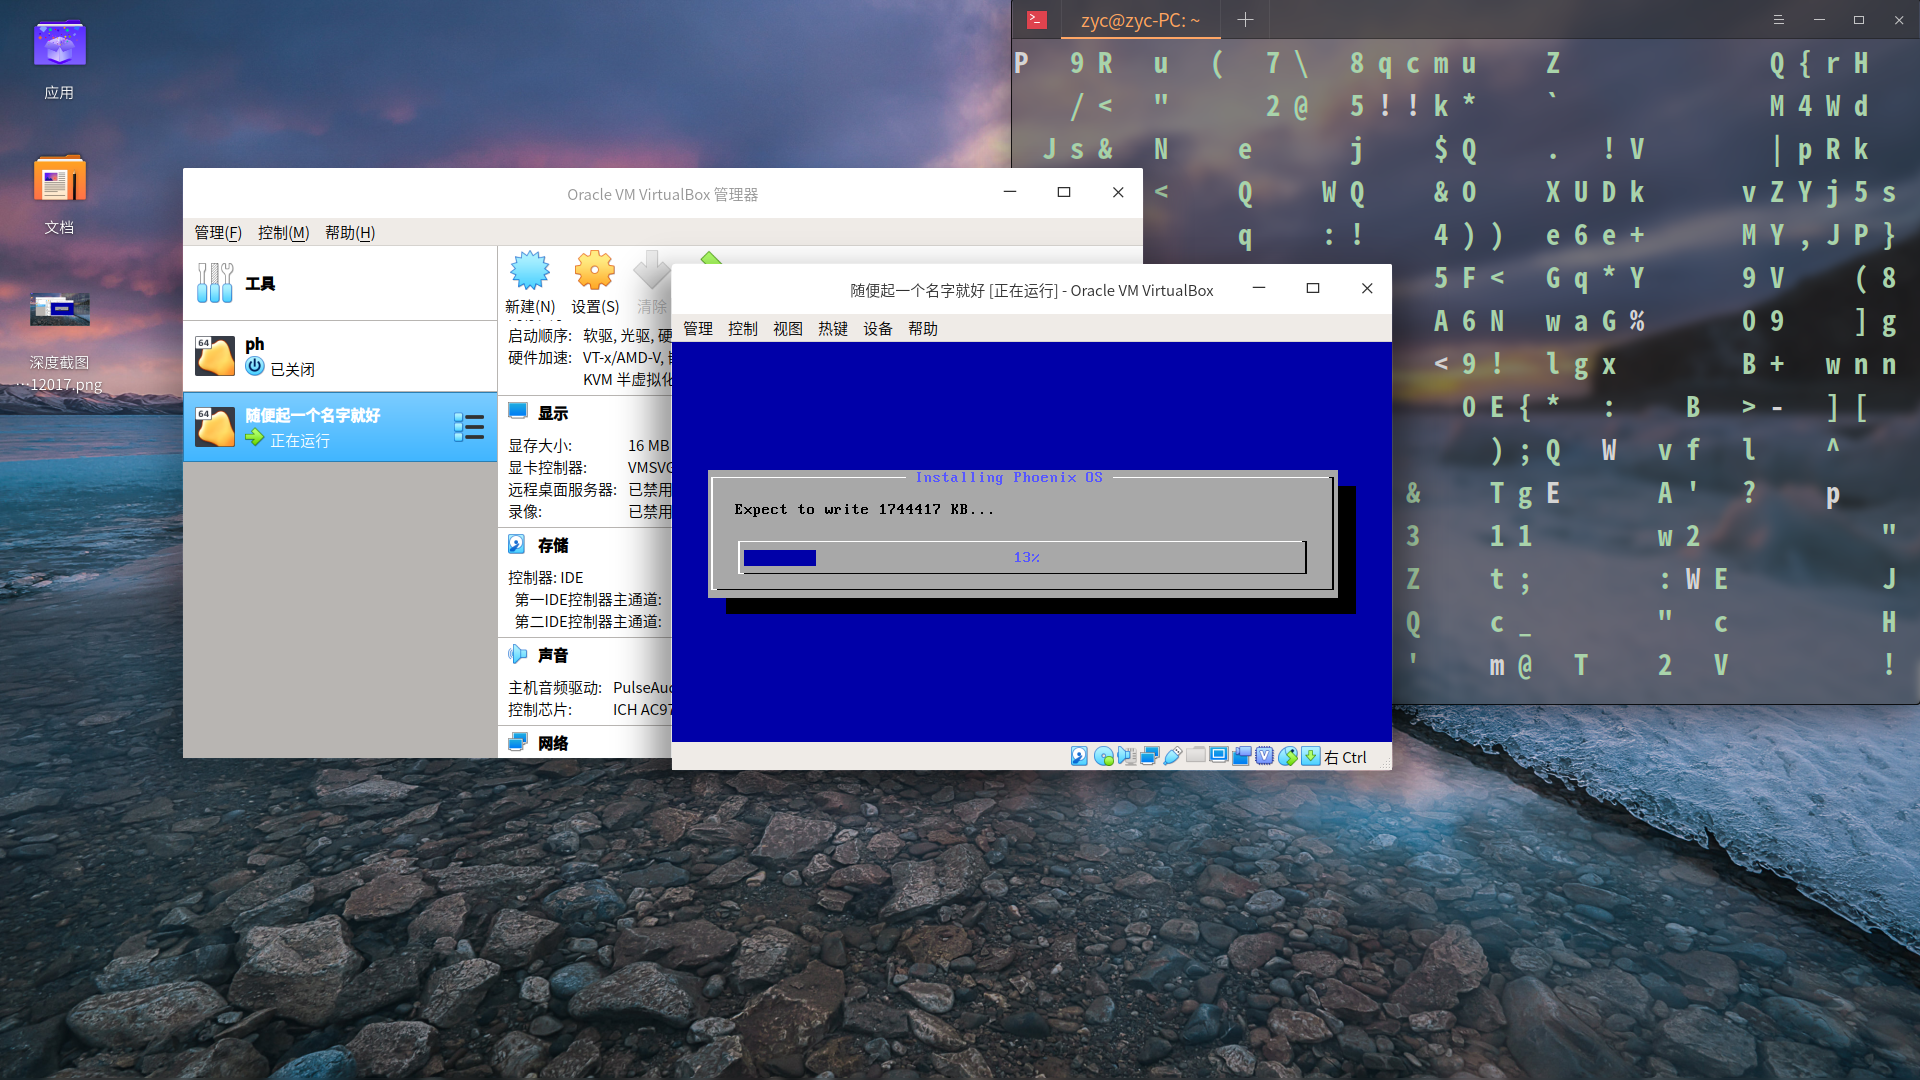
Task: Click the 第二IDE控制器主通道 entry
Action: [588, 621]
